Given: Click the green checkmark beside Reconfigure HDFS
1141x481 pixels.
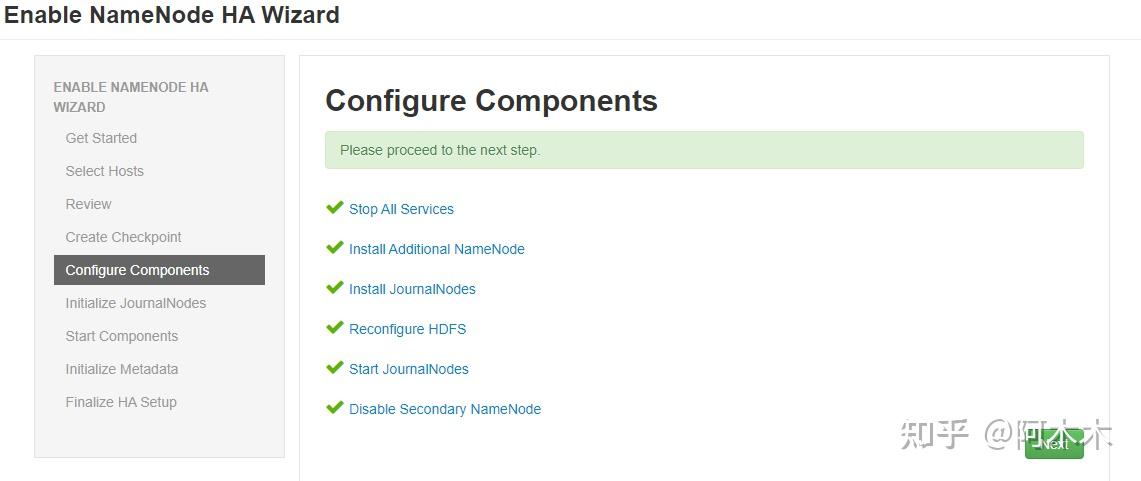Looking at the screenshot, I should tap(335, 328).
